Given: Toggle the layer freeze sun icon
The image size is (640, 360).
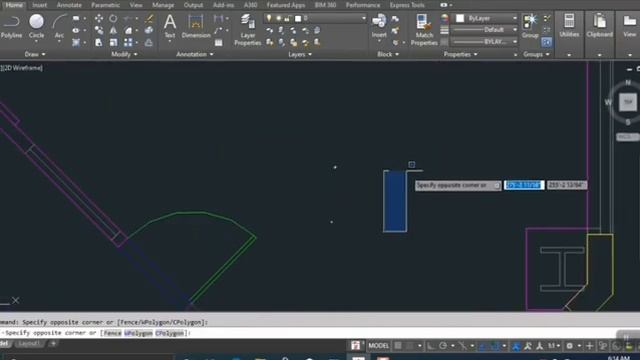Looking at the screenshot, I should pyautogui.click(x=278, y=18).
